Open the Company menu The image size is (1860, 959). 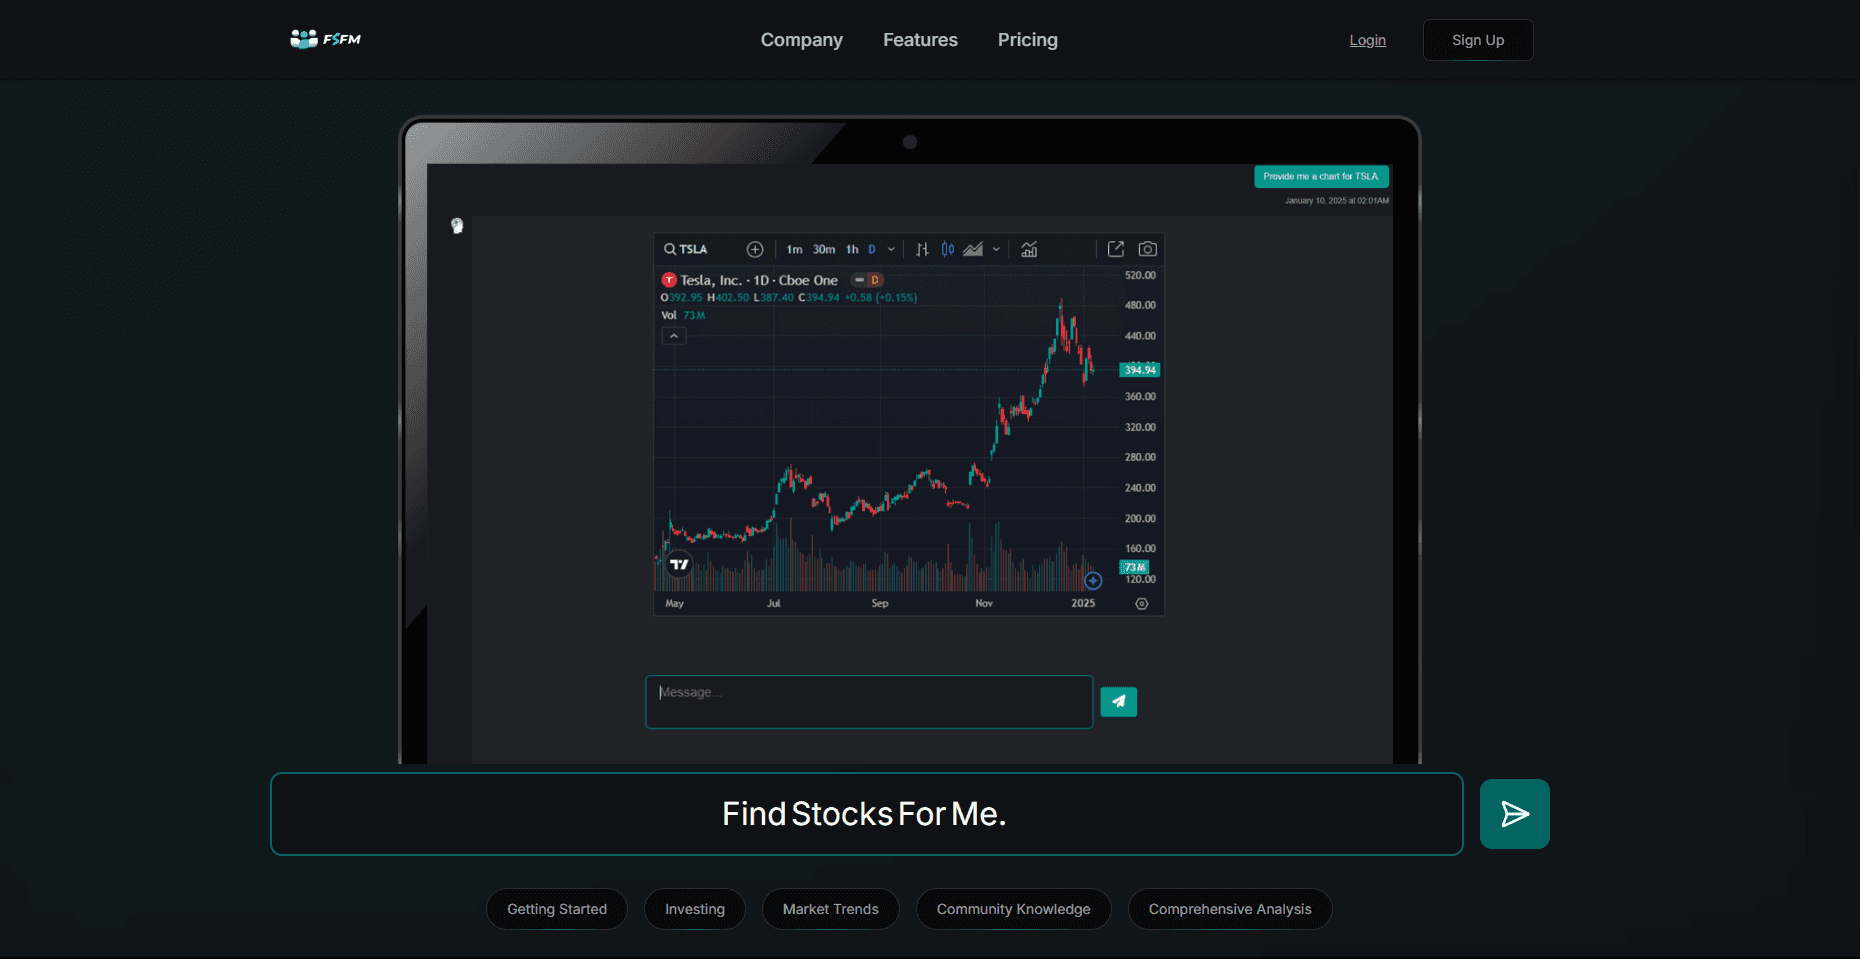click(802, 40)
